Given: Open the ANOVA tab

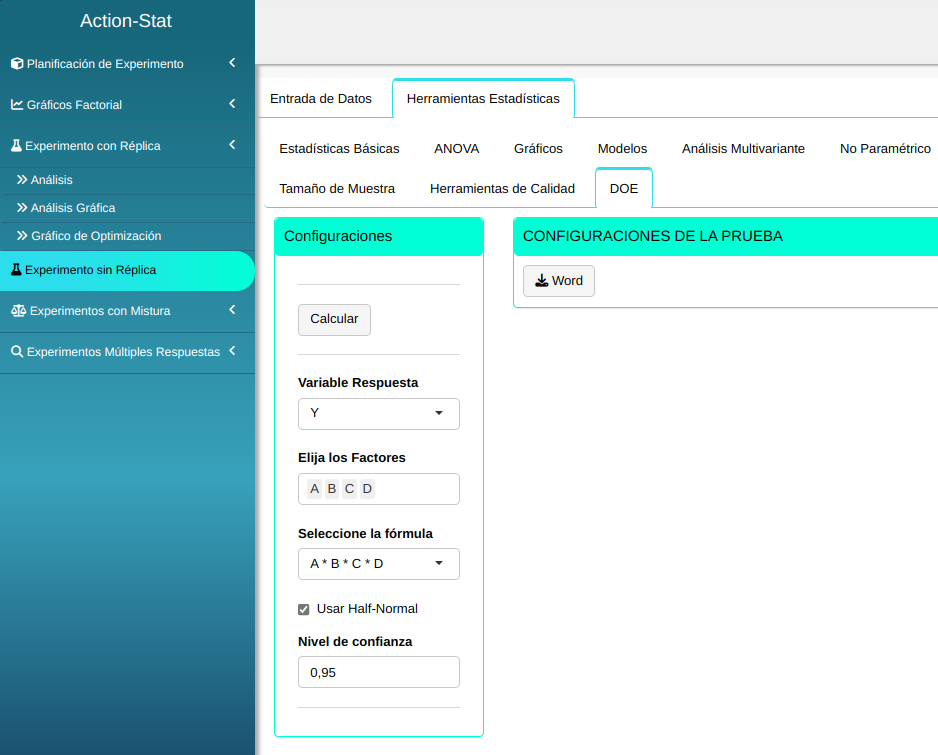Looking at the screenshot, I should click(x=456, y=149).
